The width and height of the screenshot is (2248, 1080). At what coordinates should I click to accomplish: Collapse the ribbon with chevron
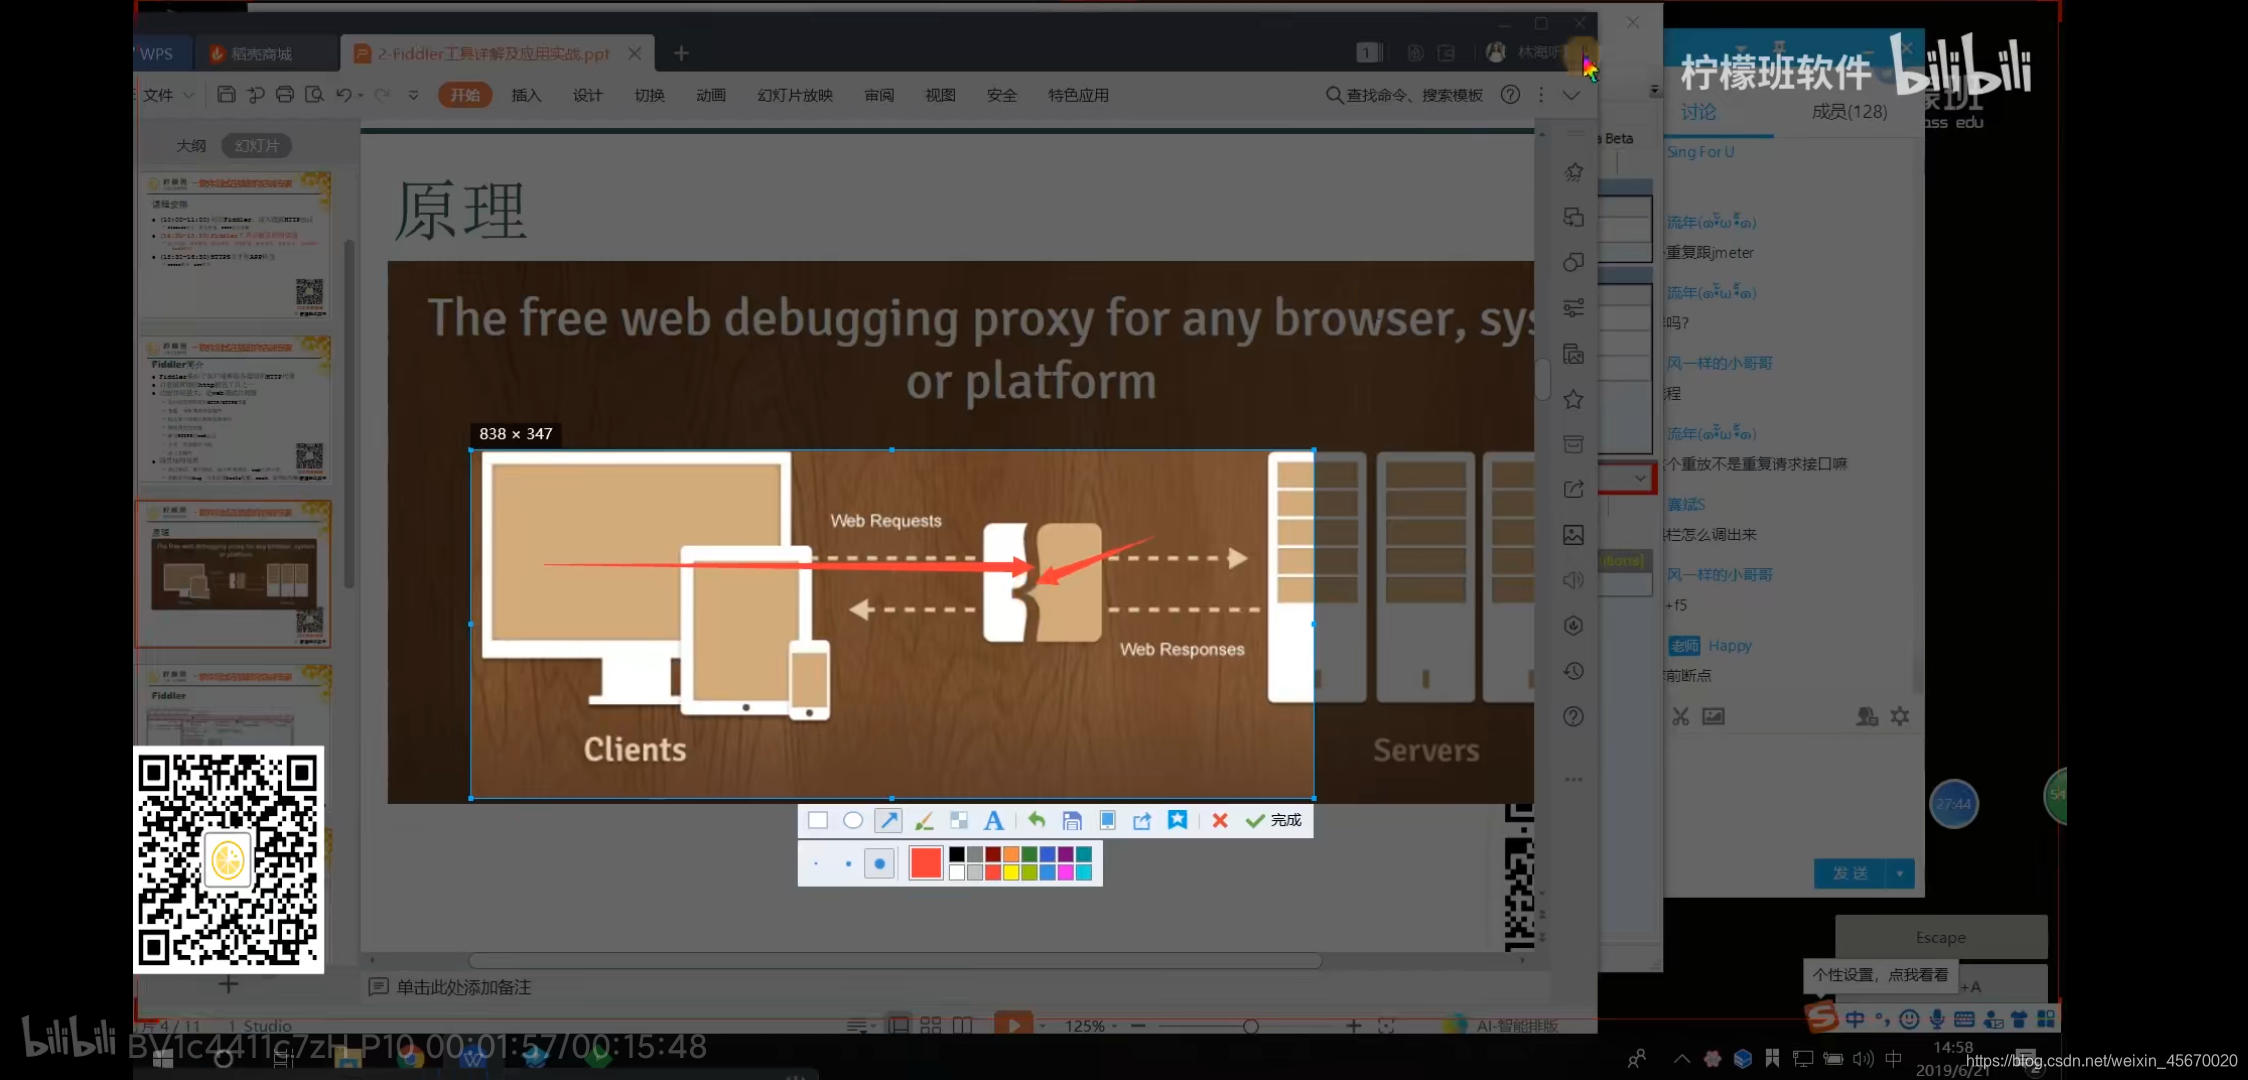[x=1571, y=95]
